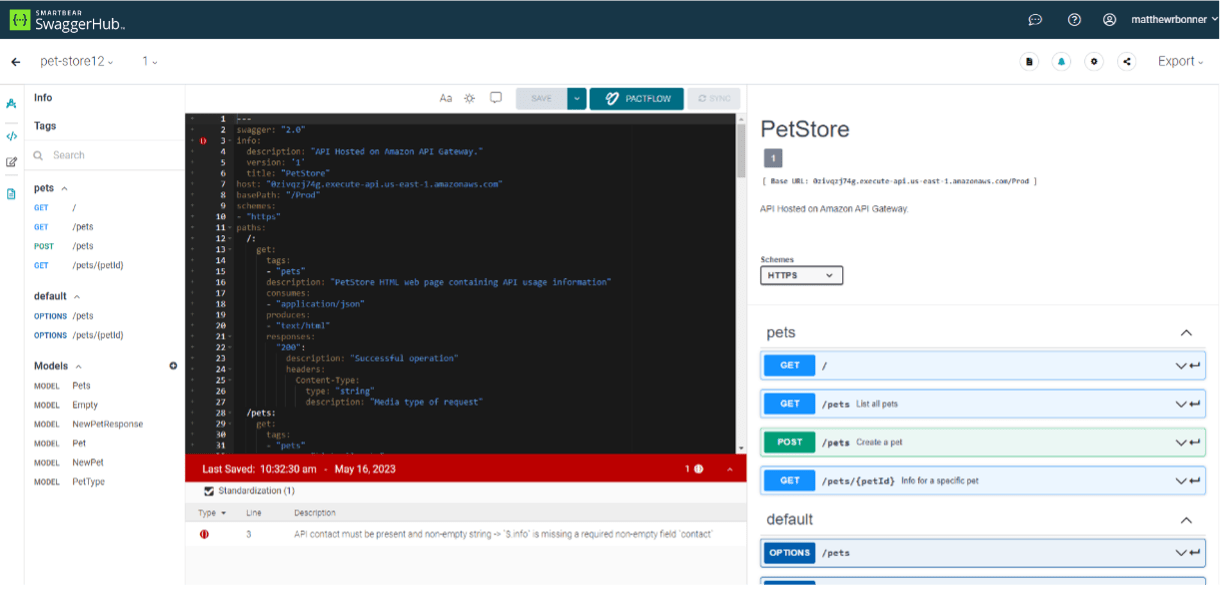Collapse the default section in docs panel

click(x=1186, y=520)
